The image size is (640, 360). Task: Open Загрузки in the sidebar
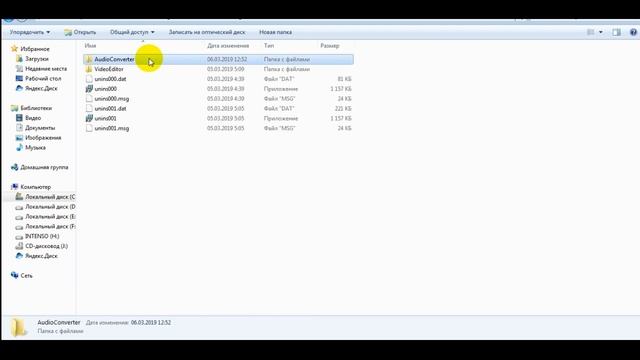pos(37,59)
